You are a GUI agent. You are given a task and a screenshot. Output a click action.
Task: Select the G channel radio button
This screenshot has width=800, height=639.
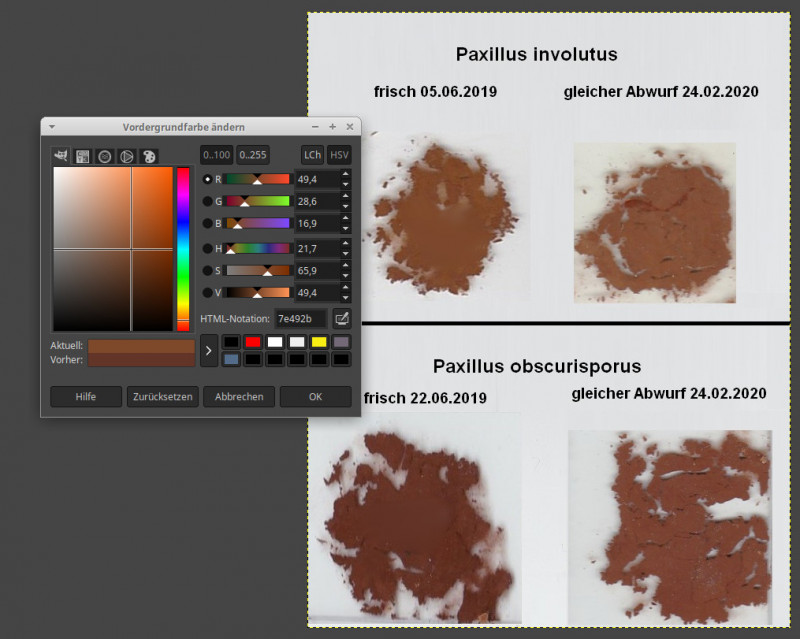[208, 202]
